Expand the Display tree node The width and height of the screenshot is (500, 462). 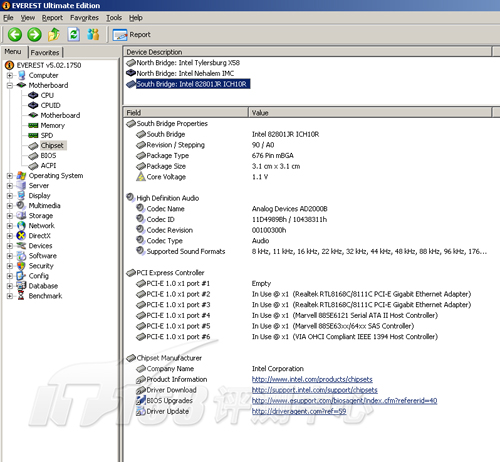(x=10, y=196)
